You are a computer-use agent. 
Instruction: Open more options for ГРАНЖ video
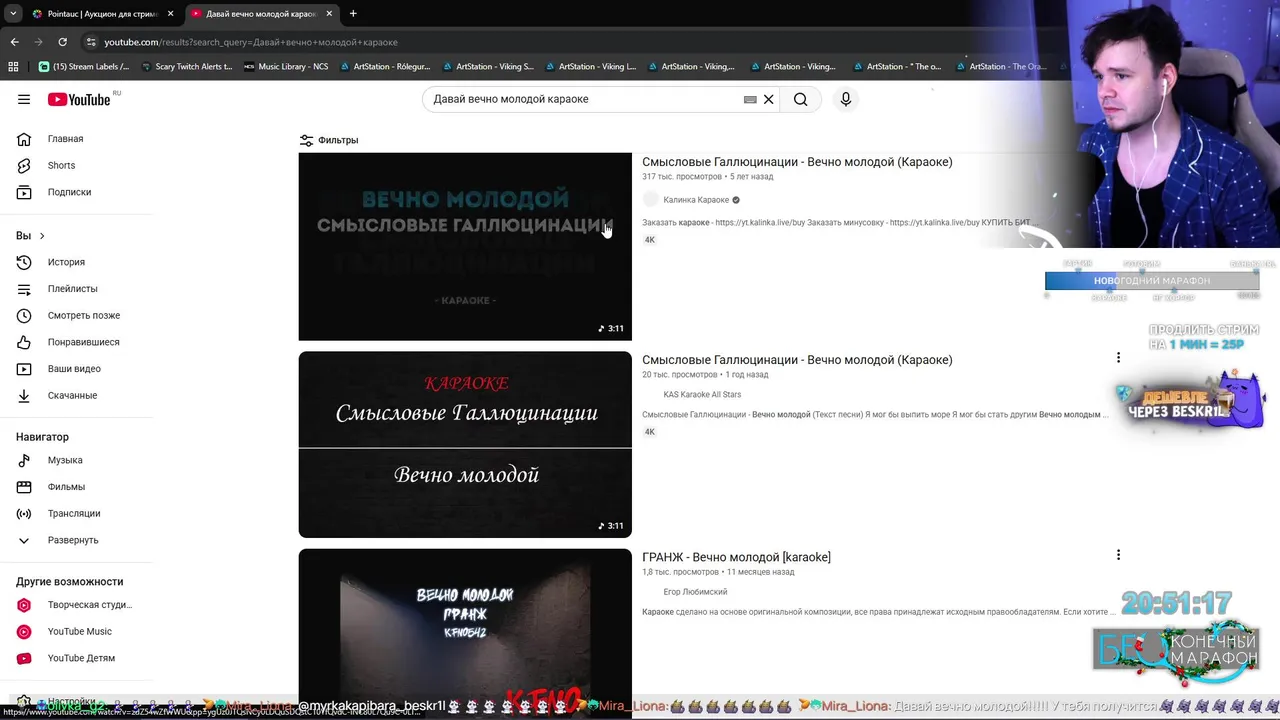[x=1118, y=555]
